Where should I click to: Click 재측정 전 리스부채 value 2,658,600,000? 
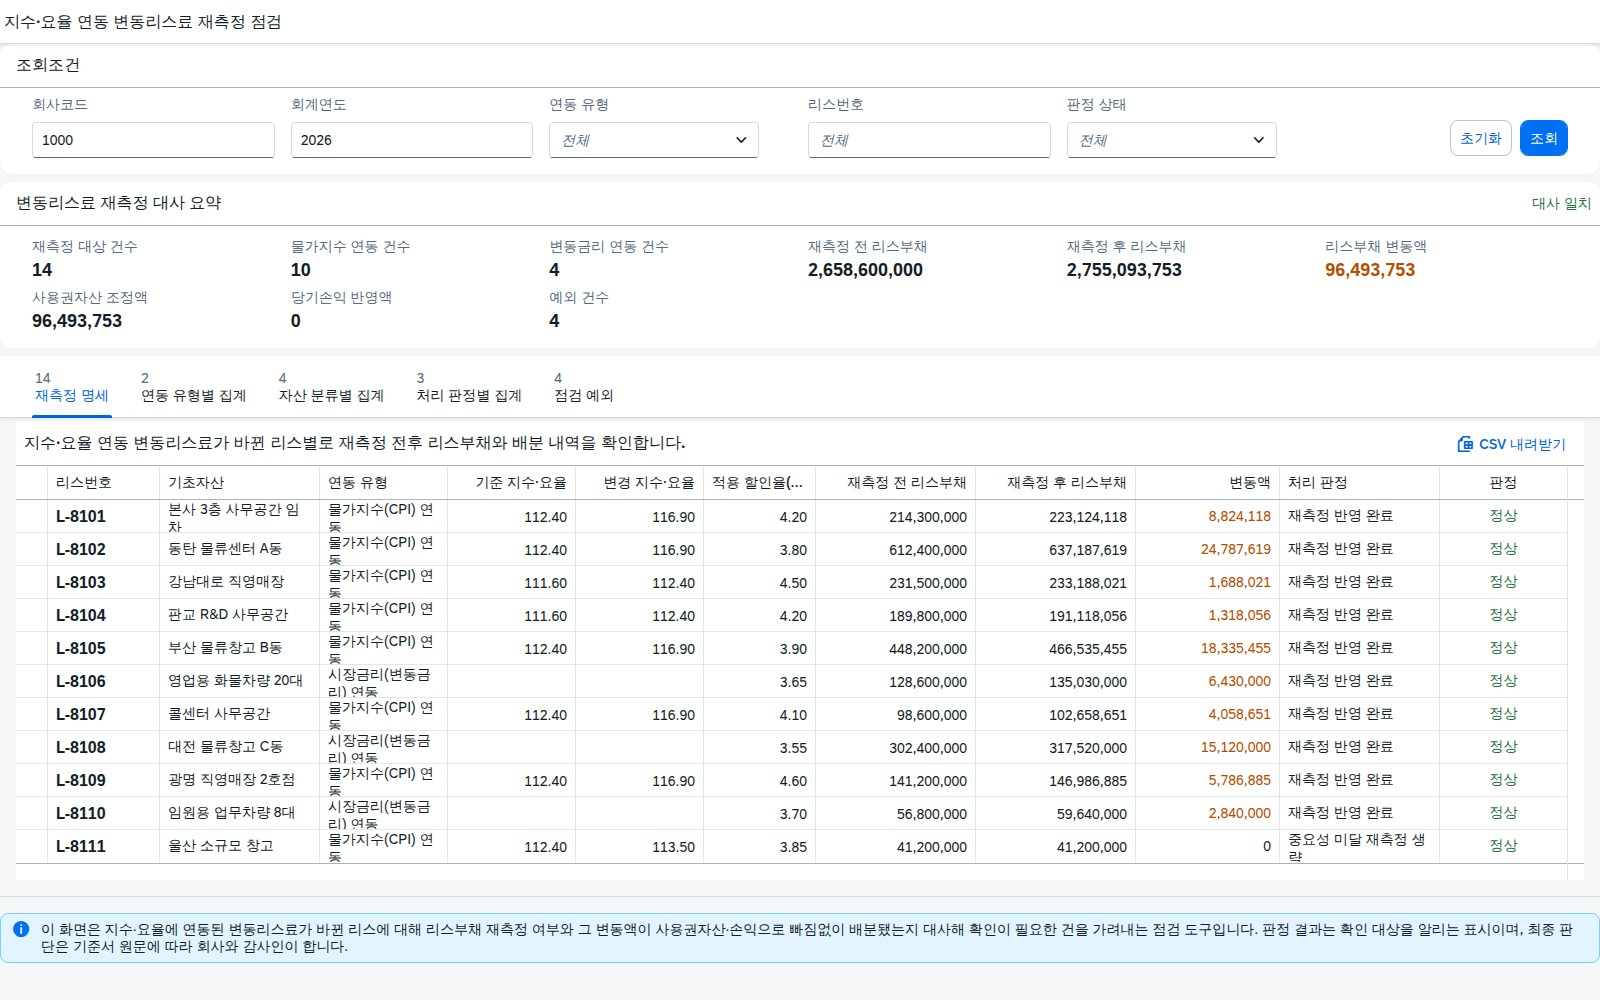coord(865,270)
